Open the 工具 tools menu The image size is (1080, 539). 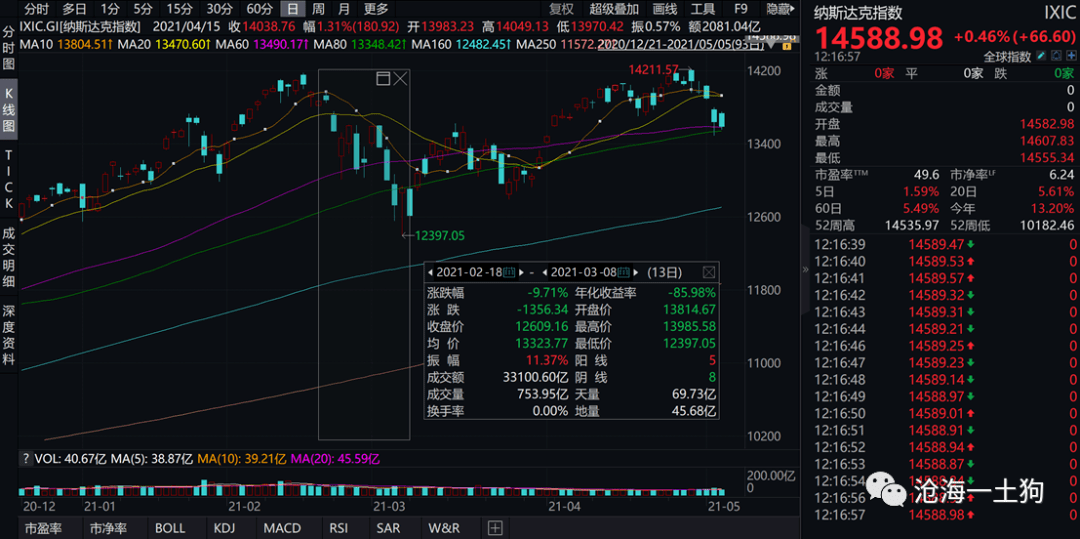click(x=703, y=9)
